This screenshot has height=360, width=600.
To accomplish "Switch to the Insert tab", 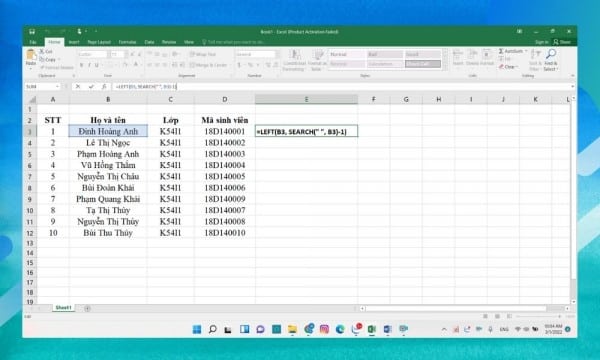I will point(74,42).
